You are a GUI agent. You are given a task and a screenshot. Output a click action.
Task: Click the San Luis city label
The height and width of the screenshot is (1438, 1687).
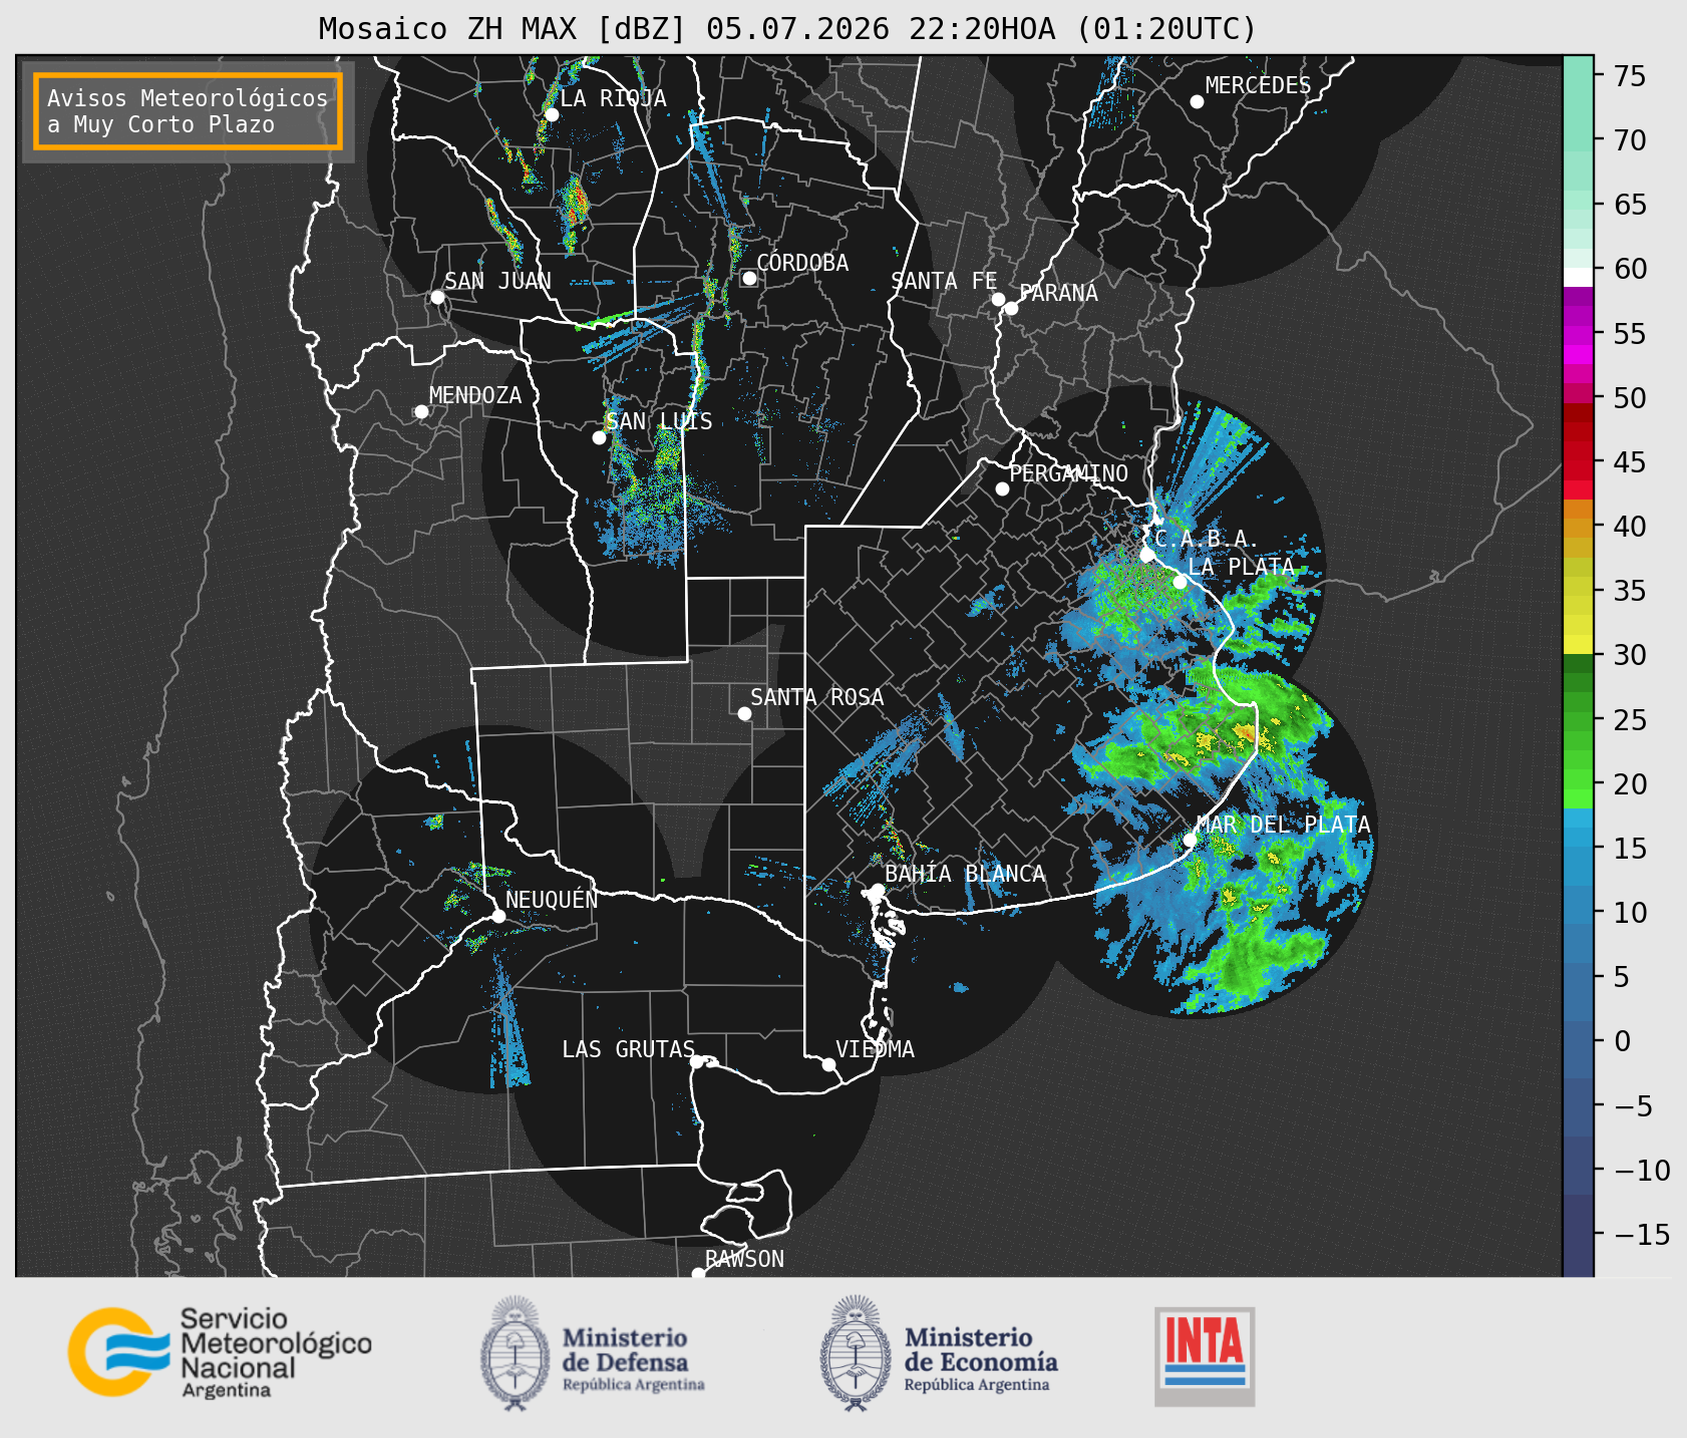659,421
